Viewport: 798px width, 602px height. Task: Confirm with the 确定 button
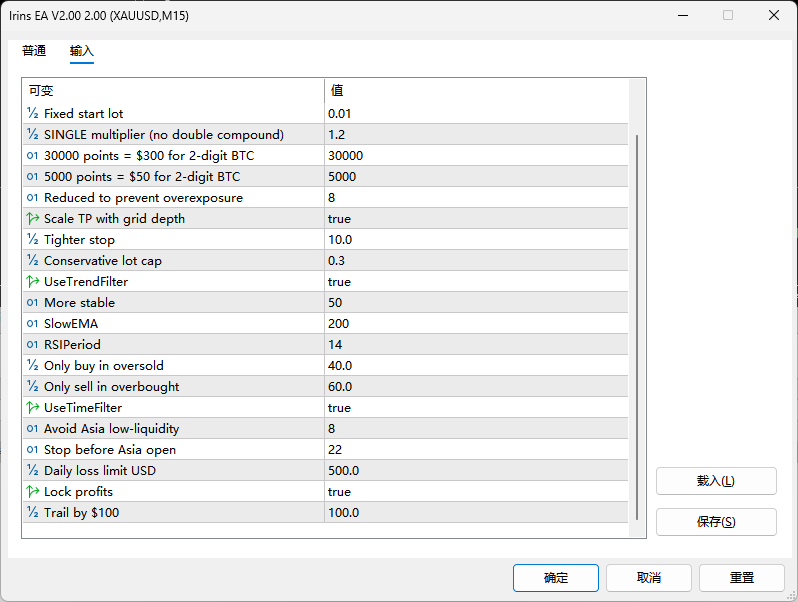click(556, 578)
